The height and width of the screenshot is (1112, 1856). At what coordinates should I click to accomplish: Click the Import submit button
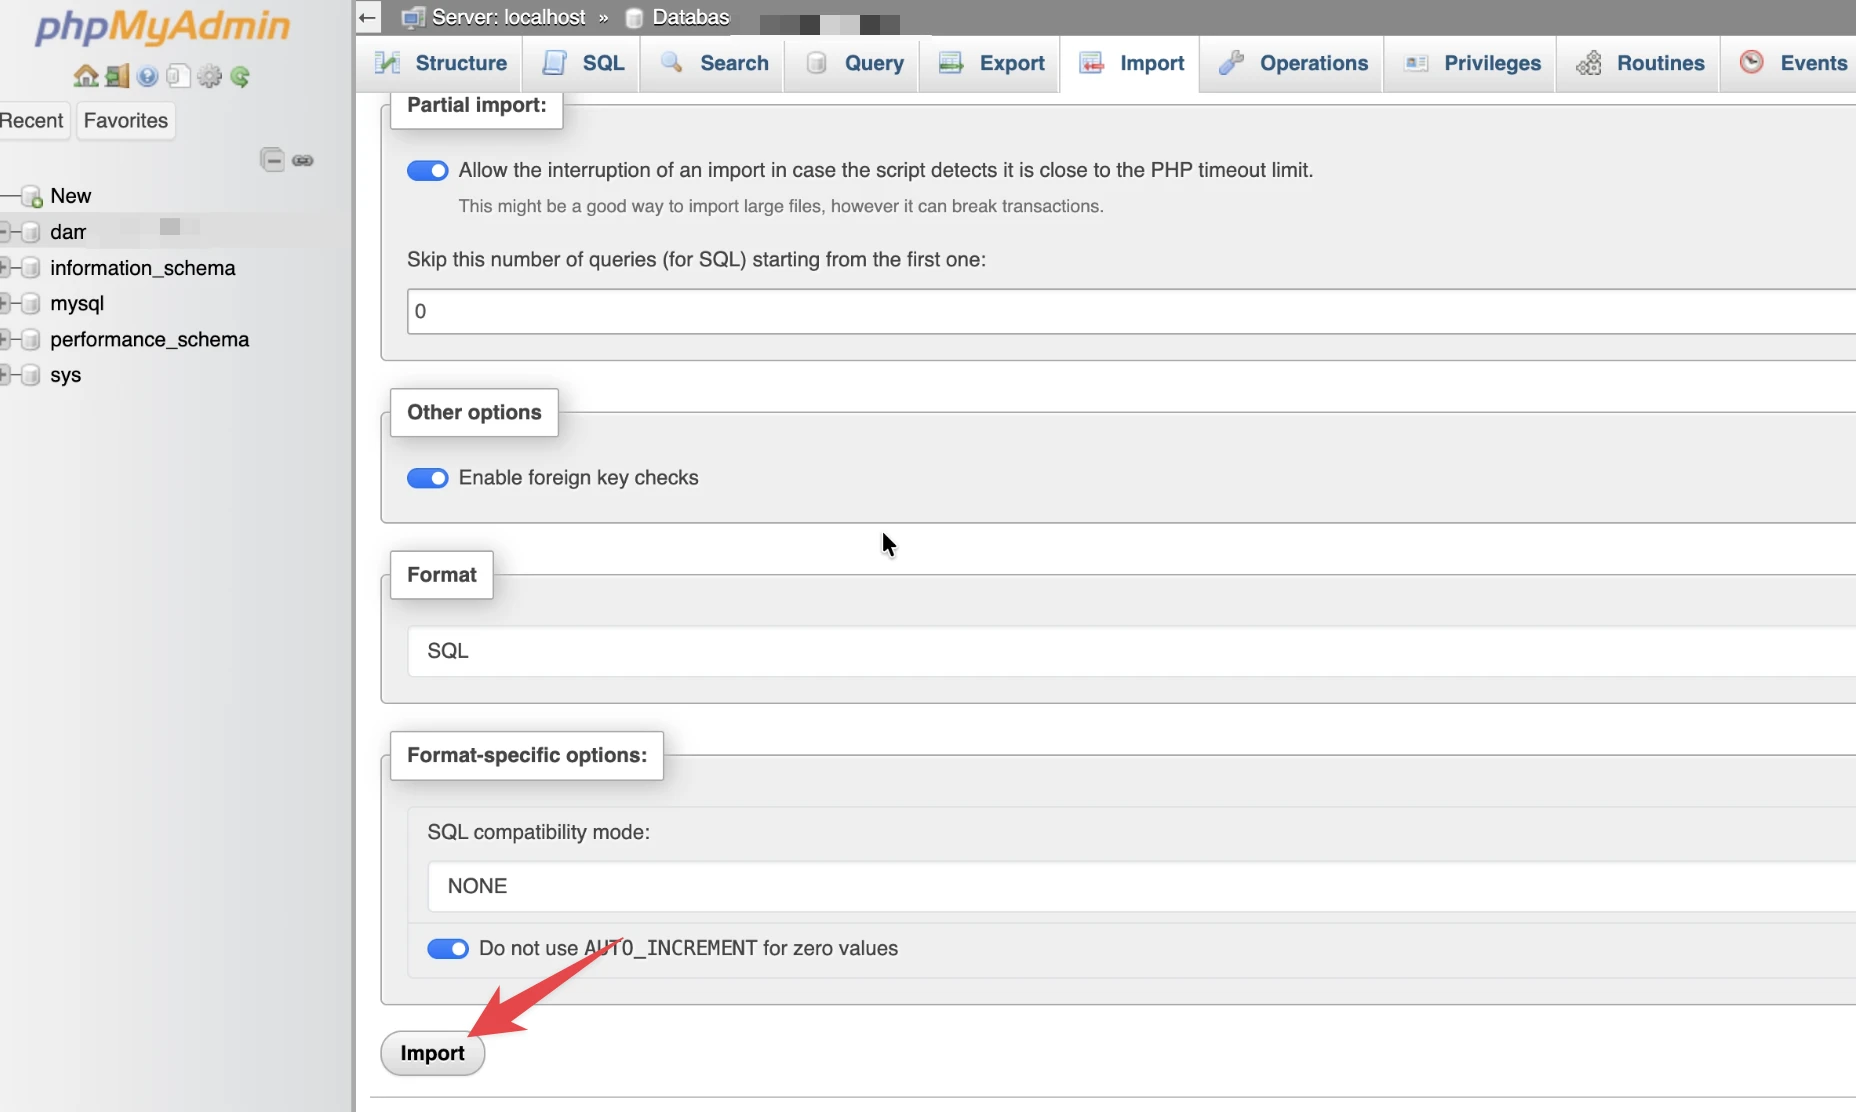tap(432, 1053)
